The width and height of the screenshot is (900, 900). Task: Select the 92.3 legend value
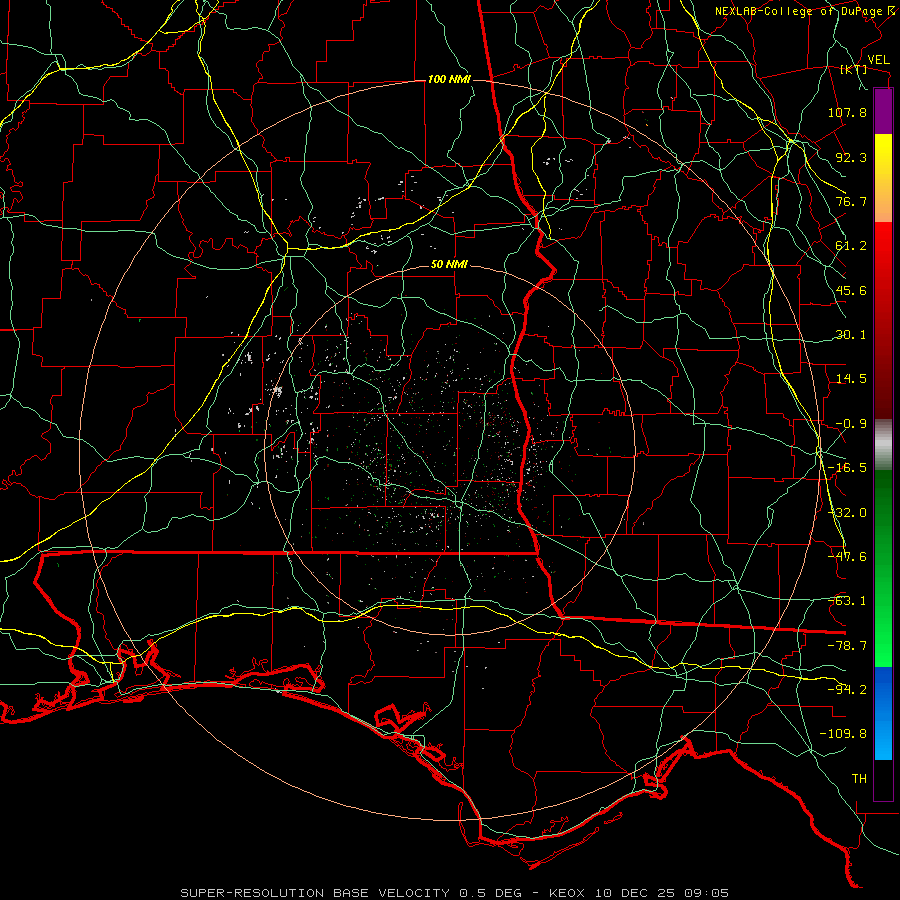(x=851, y=157)
